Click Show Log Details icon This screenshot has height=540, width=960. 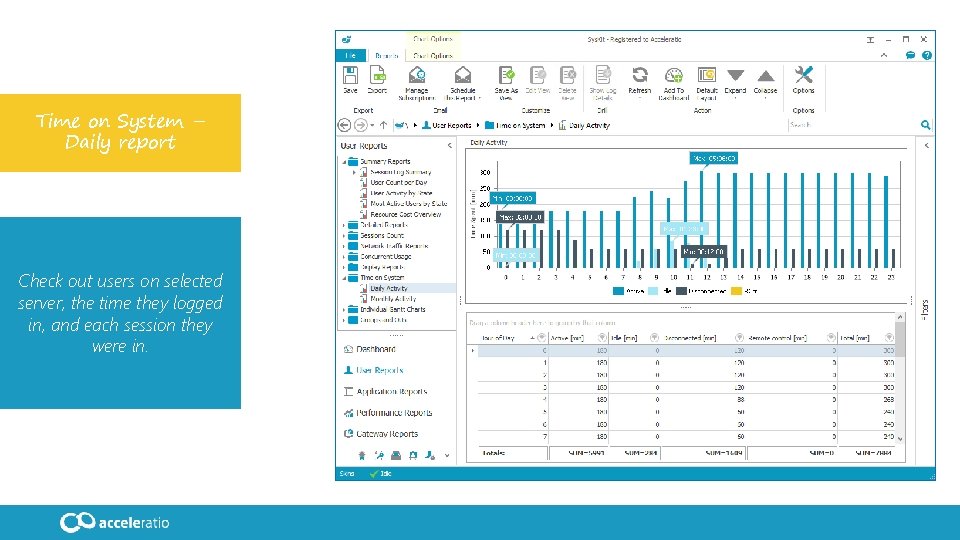click(x=603, y=75)
